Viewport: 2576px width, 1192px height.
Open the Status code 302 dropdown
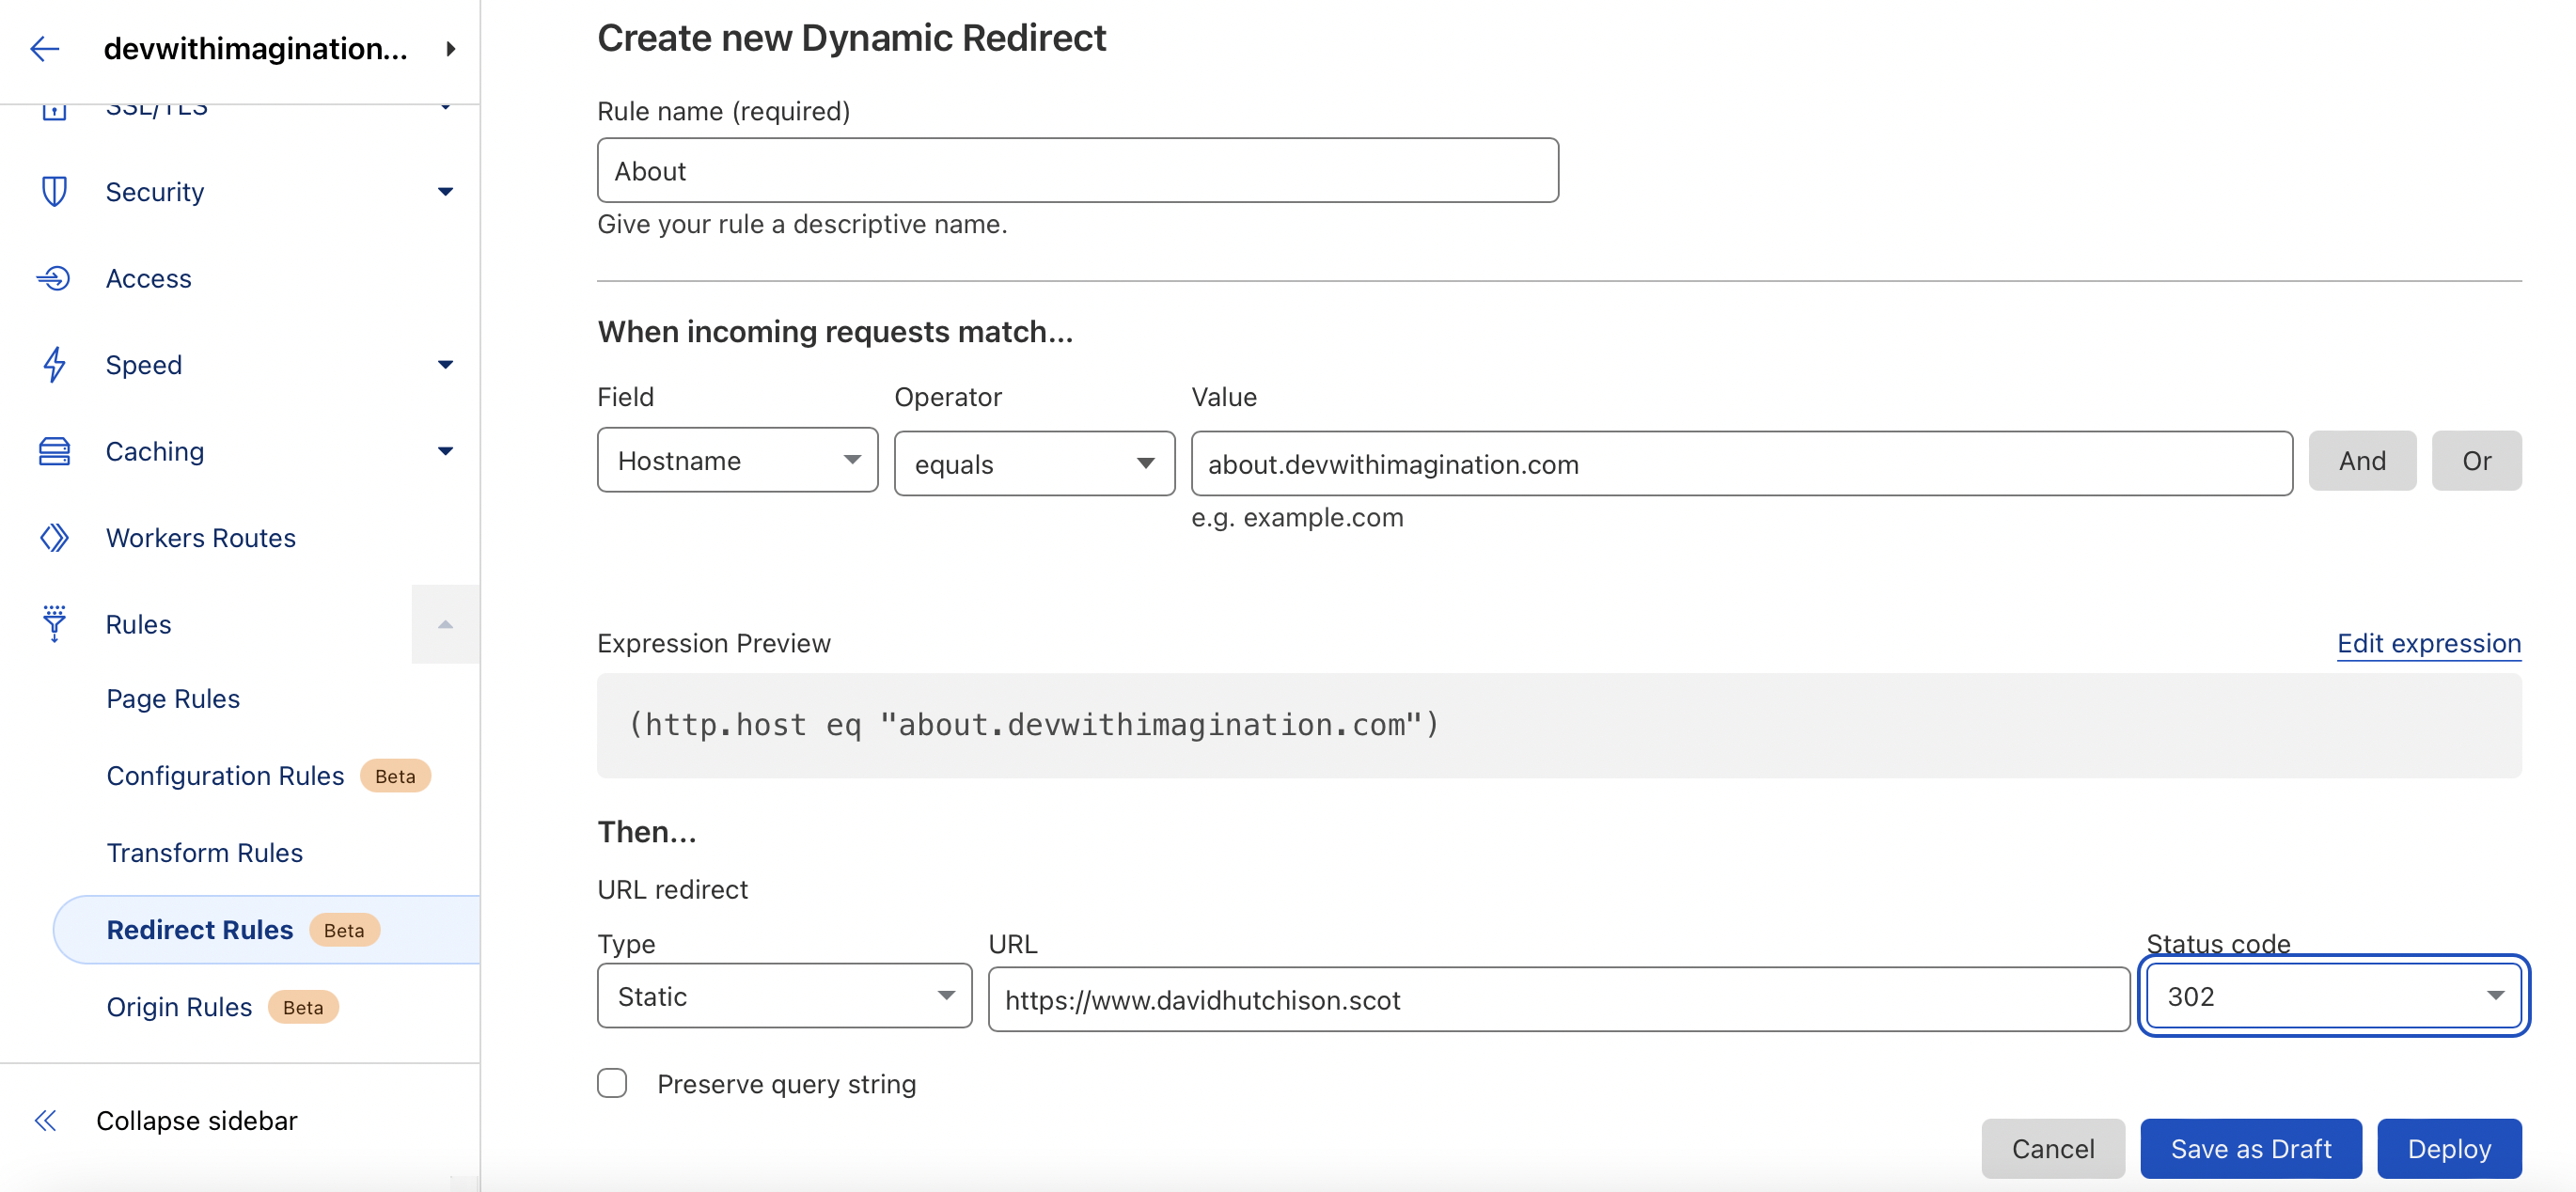pos(2333,996)
